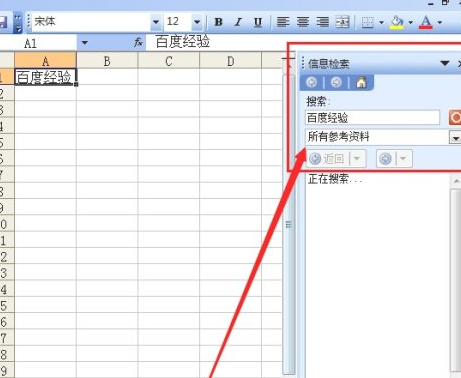461x378 pixels.
Task: Go forward in Research pane navigation
Action: (x=336, y=82)
